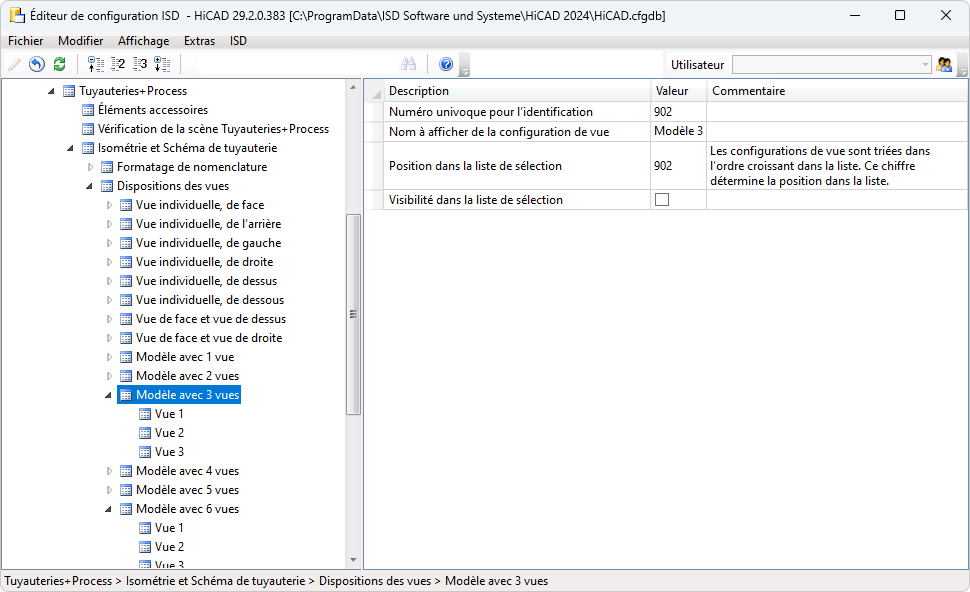Screen dimensions: 970x592
Task: Select Vérification de la scène Tuyauteries+Process
Action: click(213, 129)
